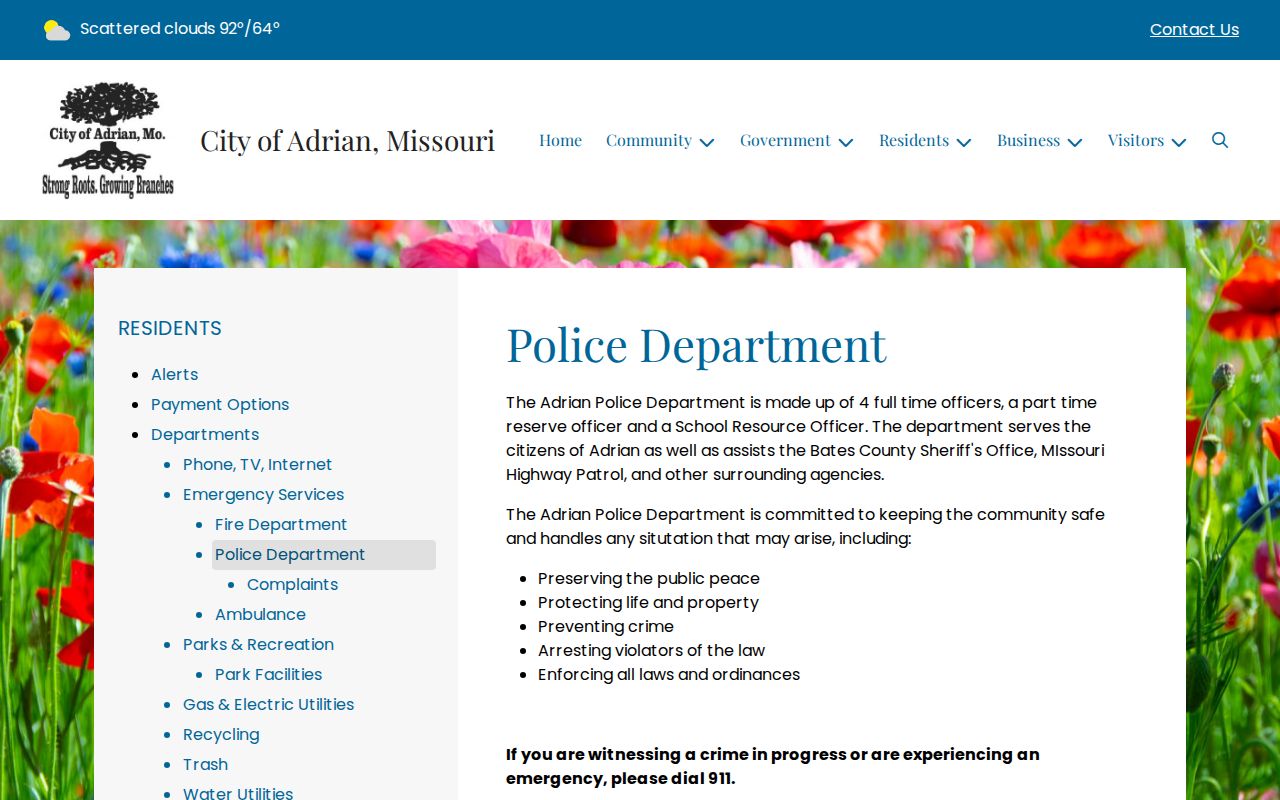Open the Business nav item
This screenshot has width=1280, height=800.
[1028, 140]
